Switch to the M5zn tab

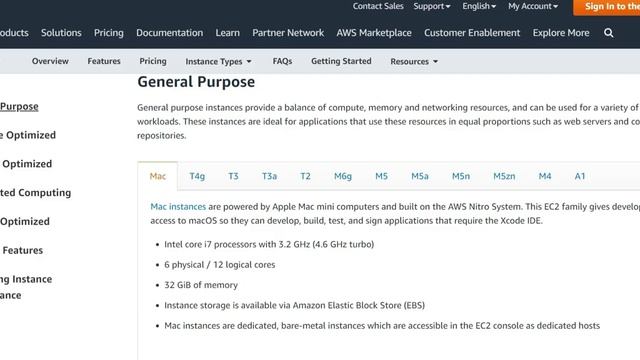[504, 176]
